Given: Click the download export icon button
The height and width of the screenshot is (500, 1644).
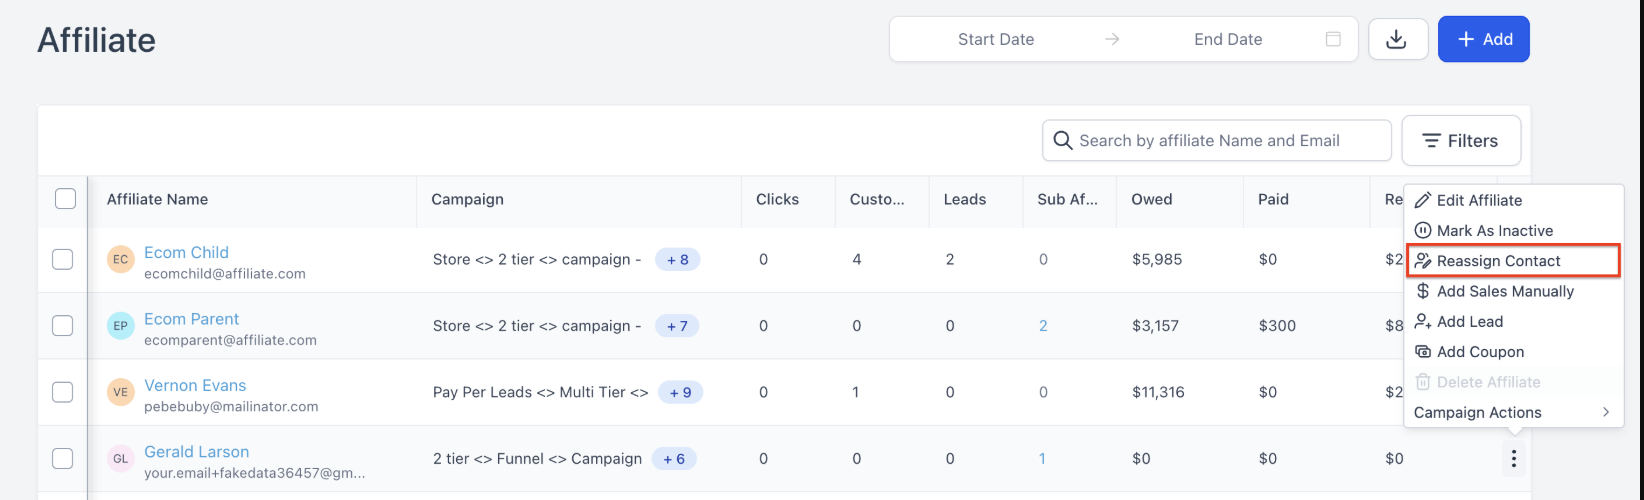Looking at the screenshot, I should [x=1397, y=39].
